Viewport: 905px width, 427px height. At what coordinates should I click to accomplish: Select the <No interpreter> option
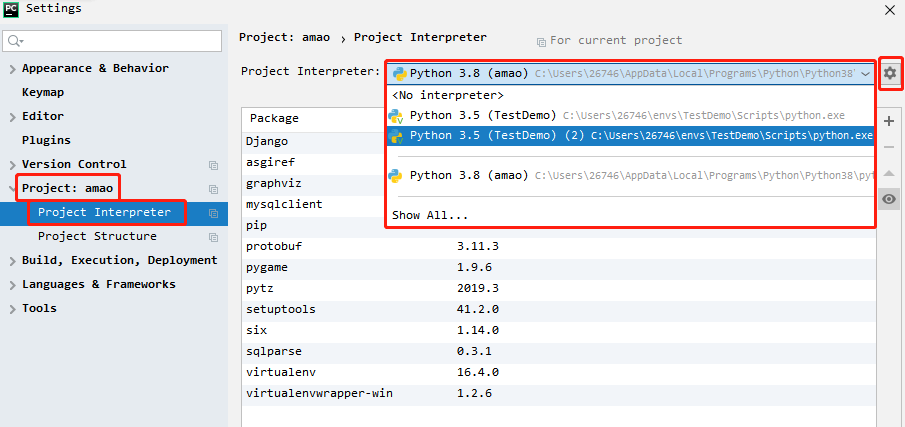point(630,95)
